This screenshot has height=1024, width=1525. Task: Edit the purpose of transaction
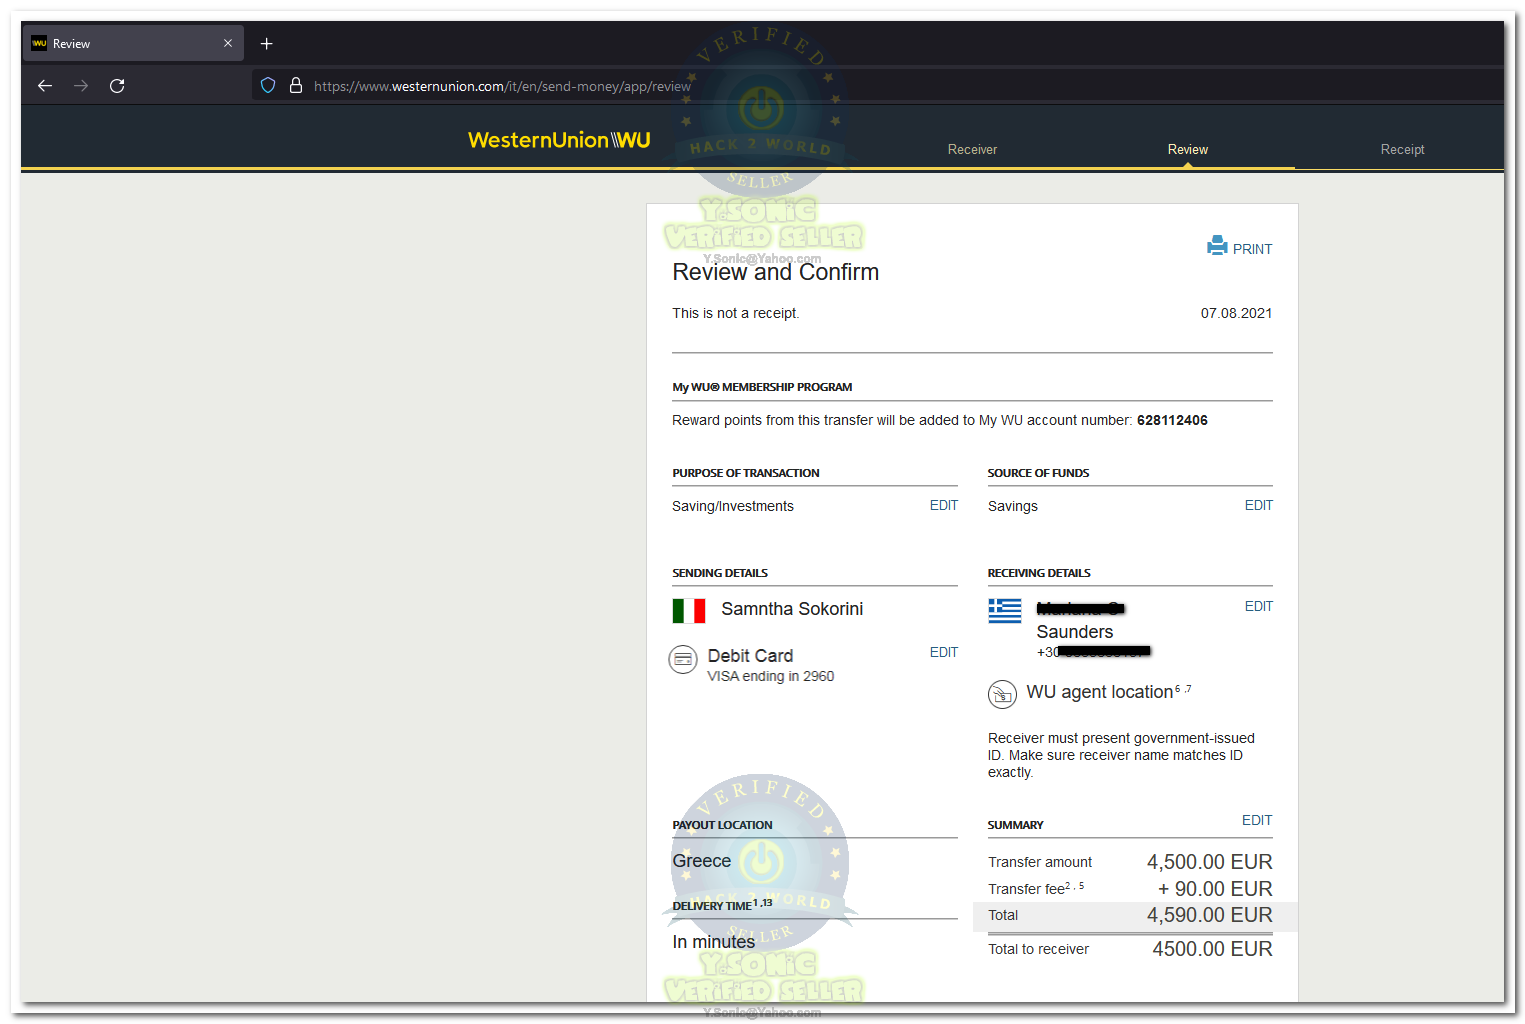944,506
